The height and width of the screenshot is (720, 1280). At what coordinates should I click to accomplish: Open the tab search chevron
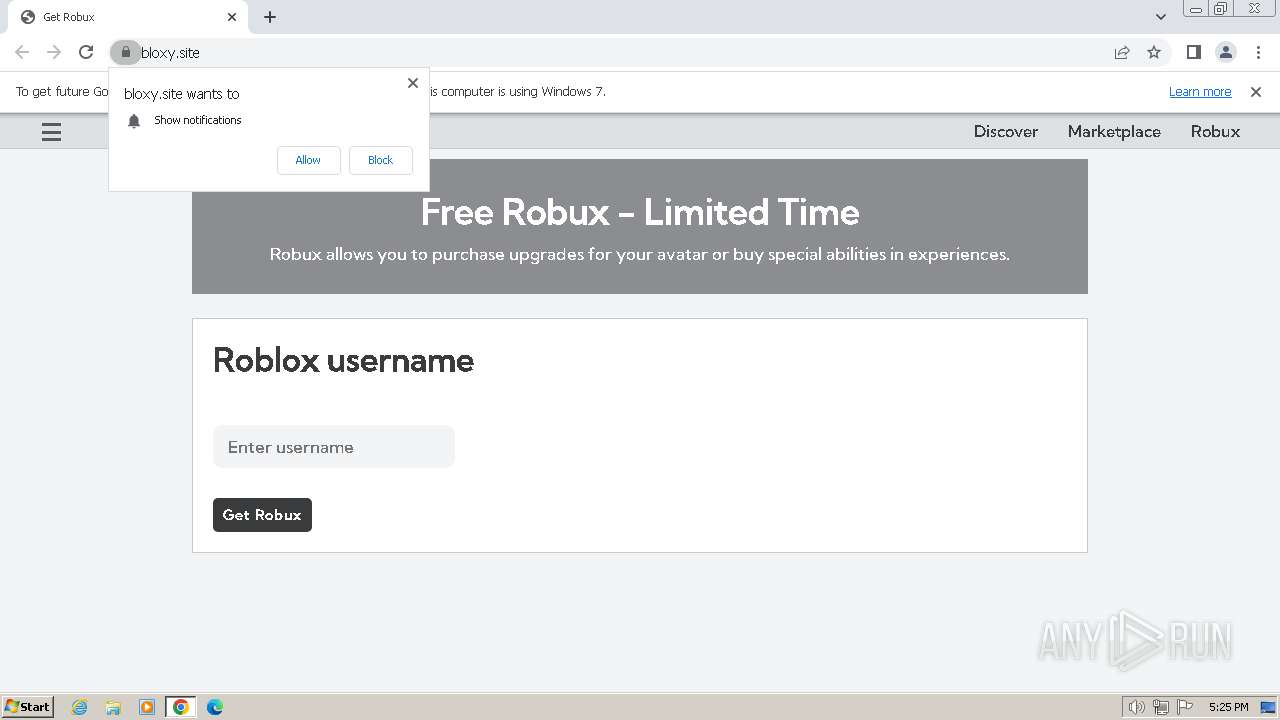[x=1161, y=17]
